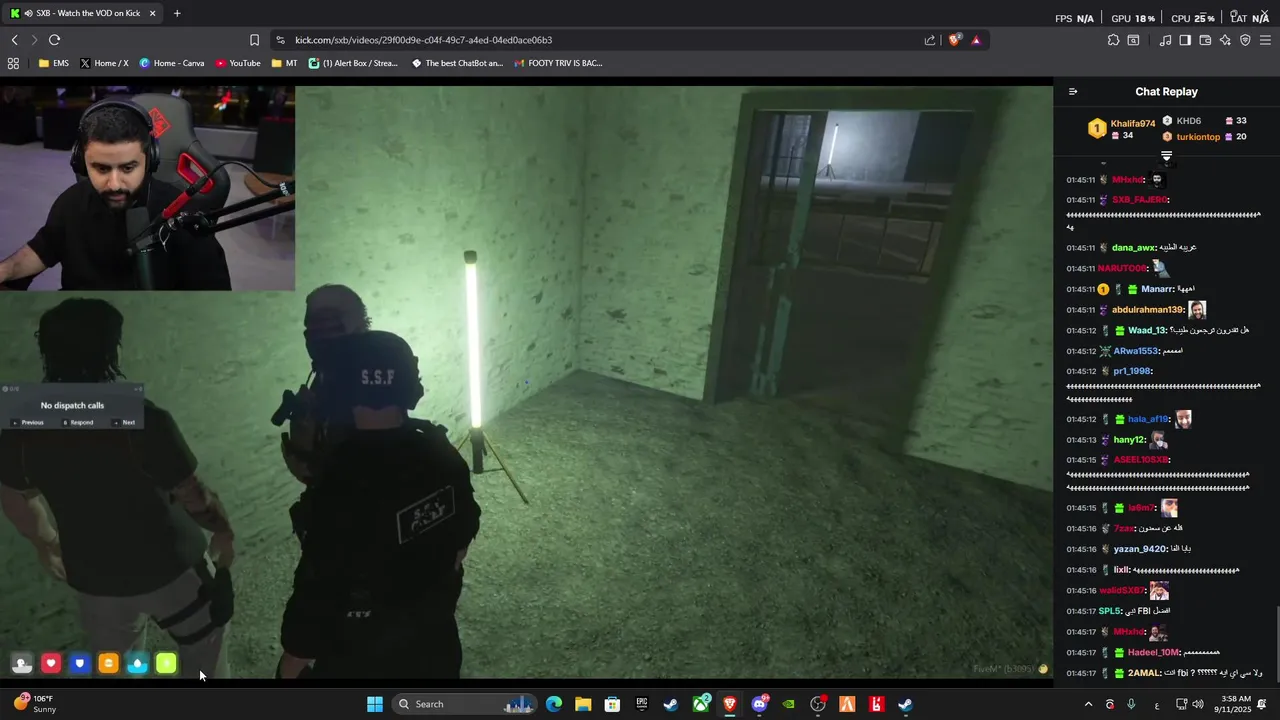Open the media control music-note icon
The image size is (1280, 720).
[1165, 40]
